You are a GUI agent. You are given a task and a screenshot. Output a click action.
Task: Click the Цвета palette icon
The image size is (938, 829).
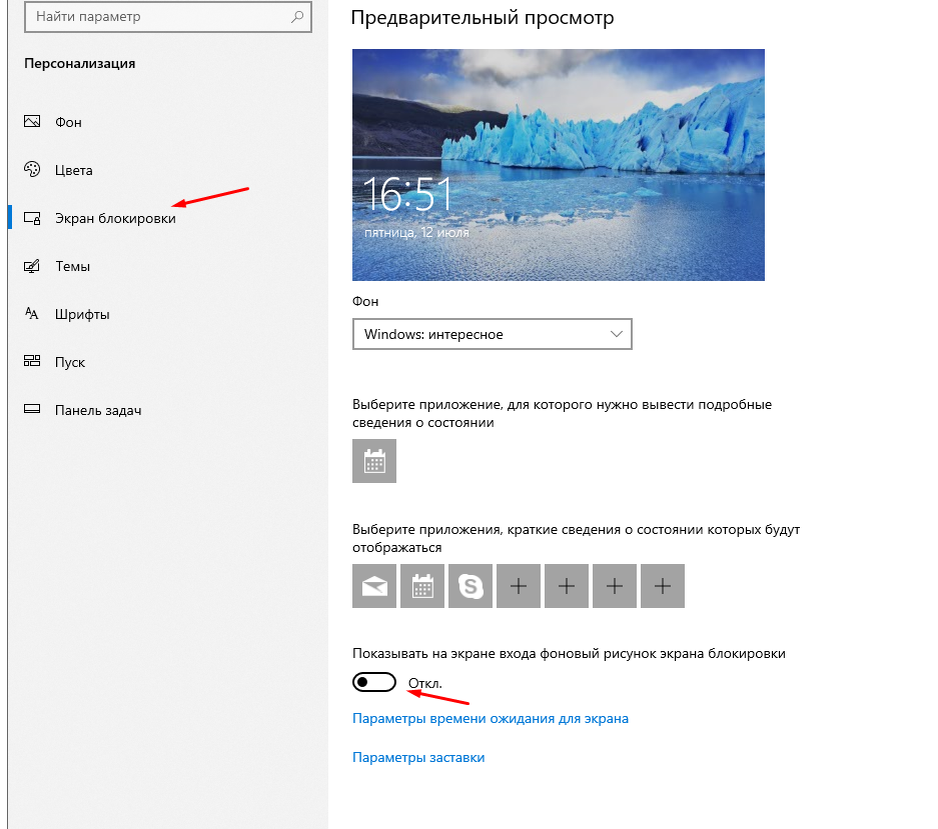pos(32,169)
